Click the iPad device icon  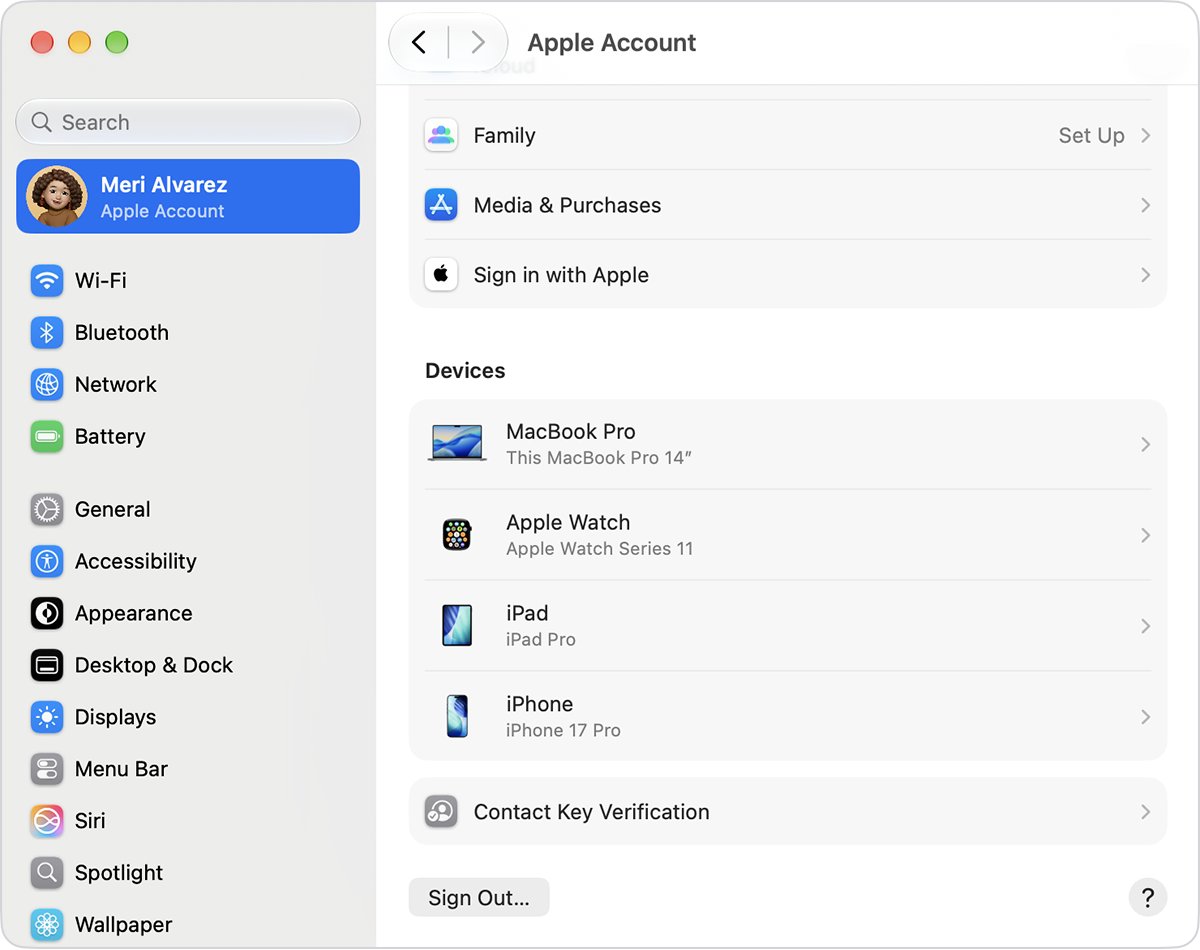click(457, 626)
